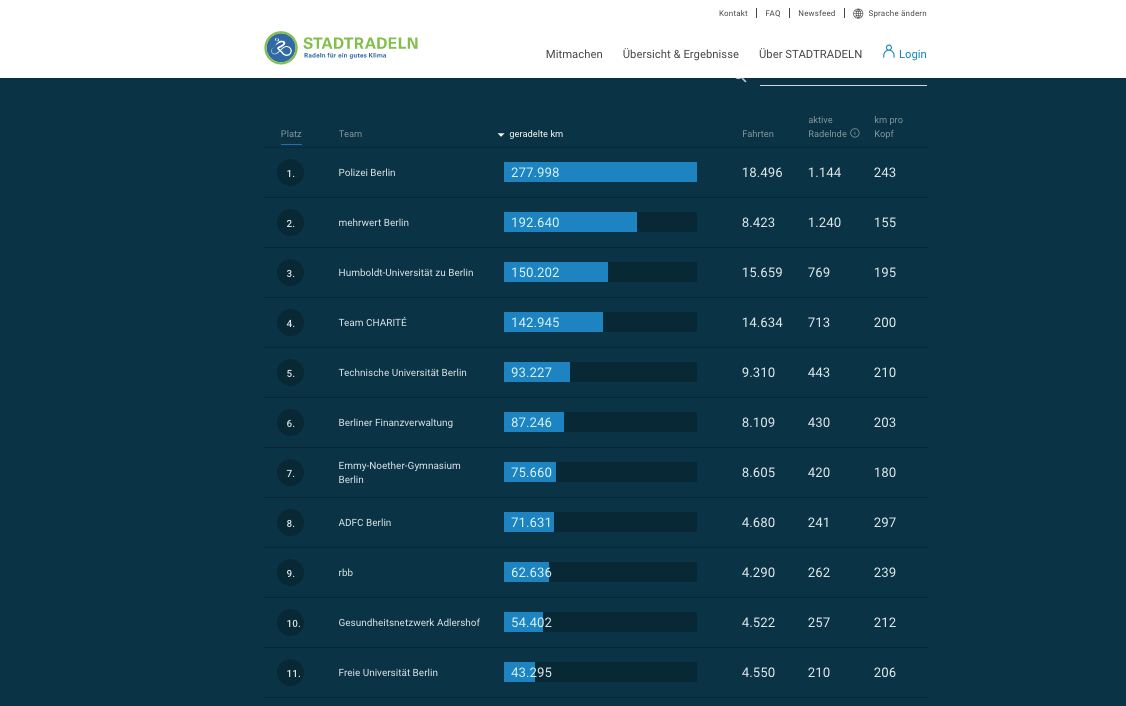1126x706 pixels.
Task: Click the STADTRADELN bicycle logo
Action: click(x=281, y=47)
